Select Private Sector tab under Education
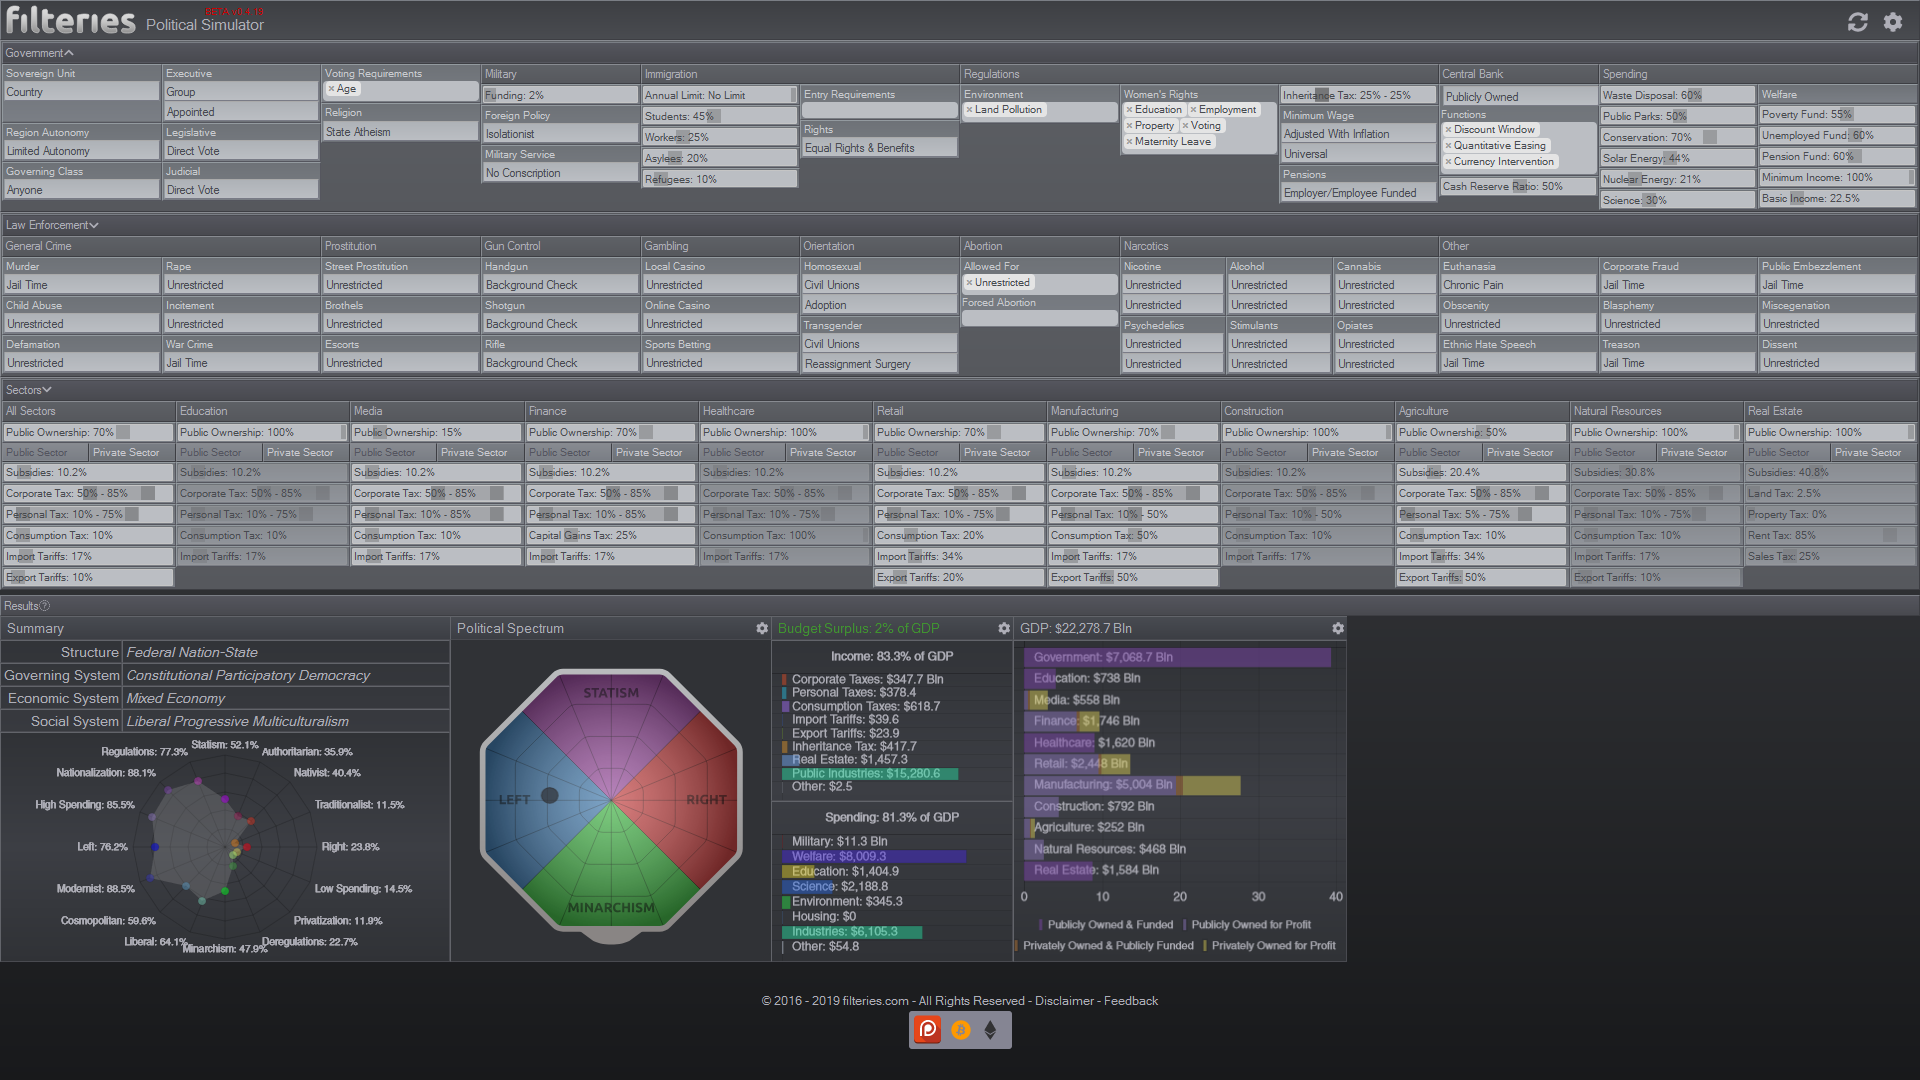1920x1080 pixels. [x=300, y=453]
